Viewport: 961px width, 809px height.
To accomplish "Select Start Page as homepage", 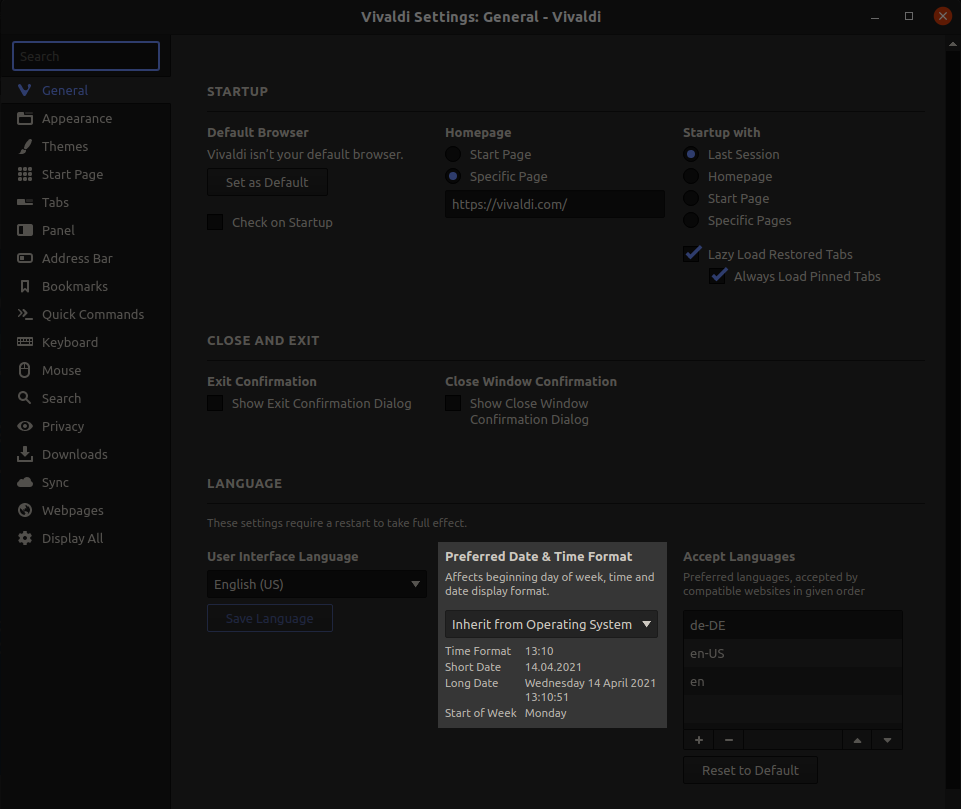I will [x=453, y=155].
